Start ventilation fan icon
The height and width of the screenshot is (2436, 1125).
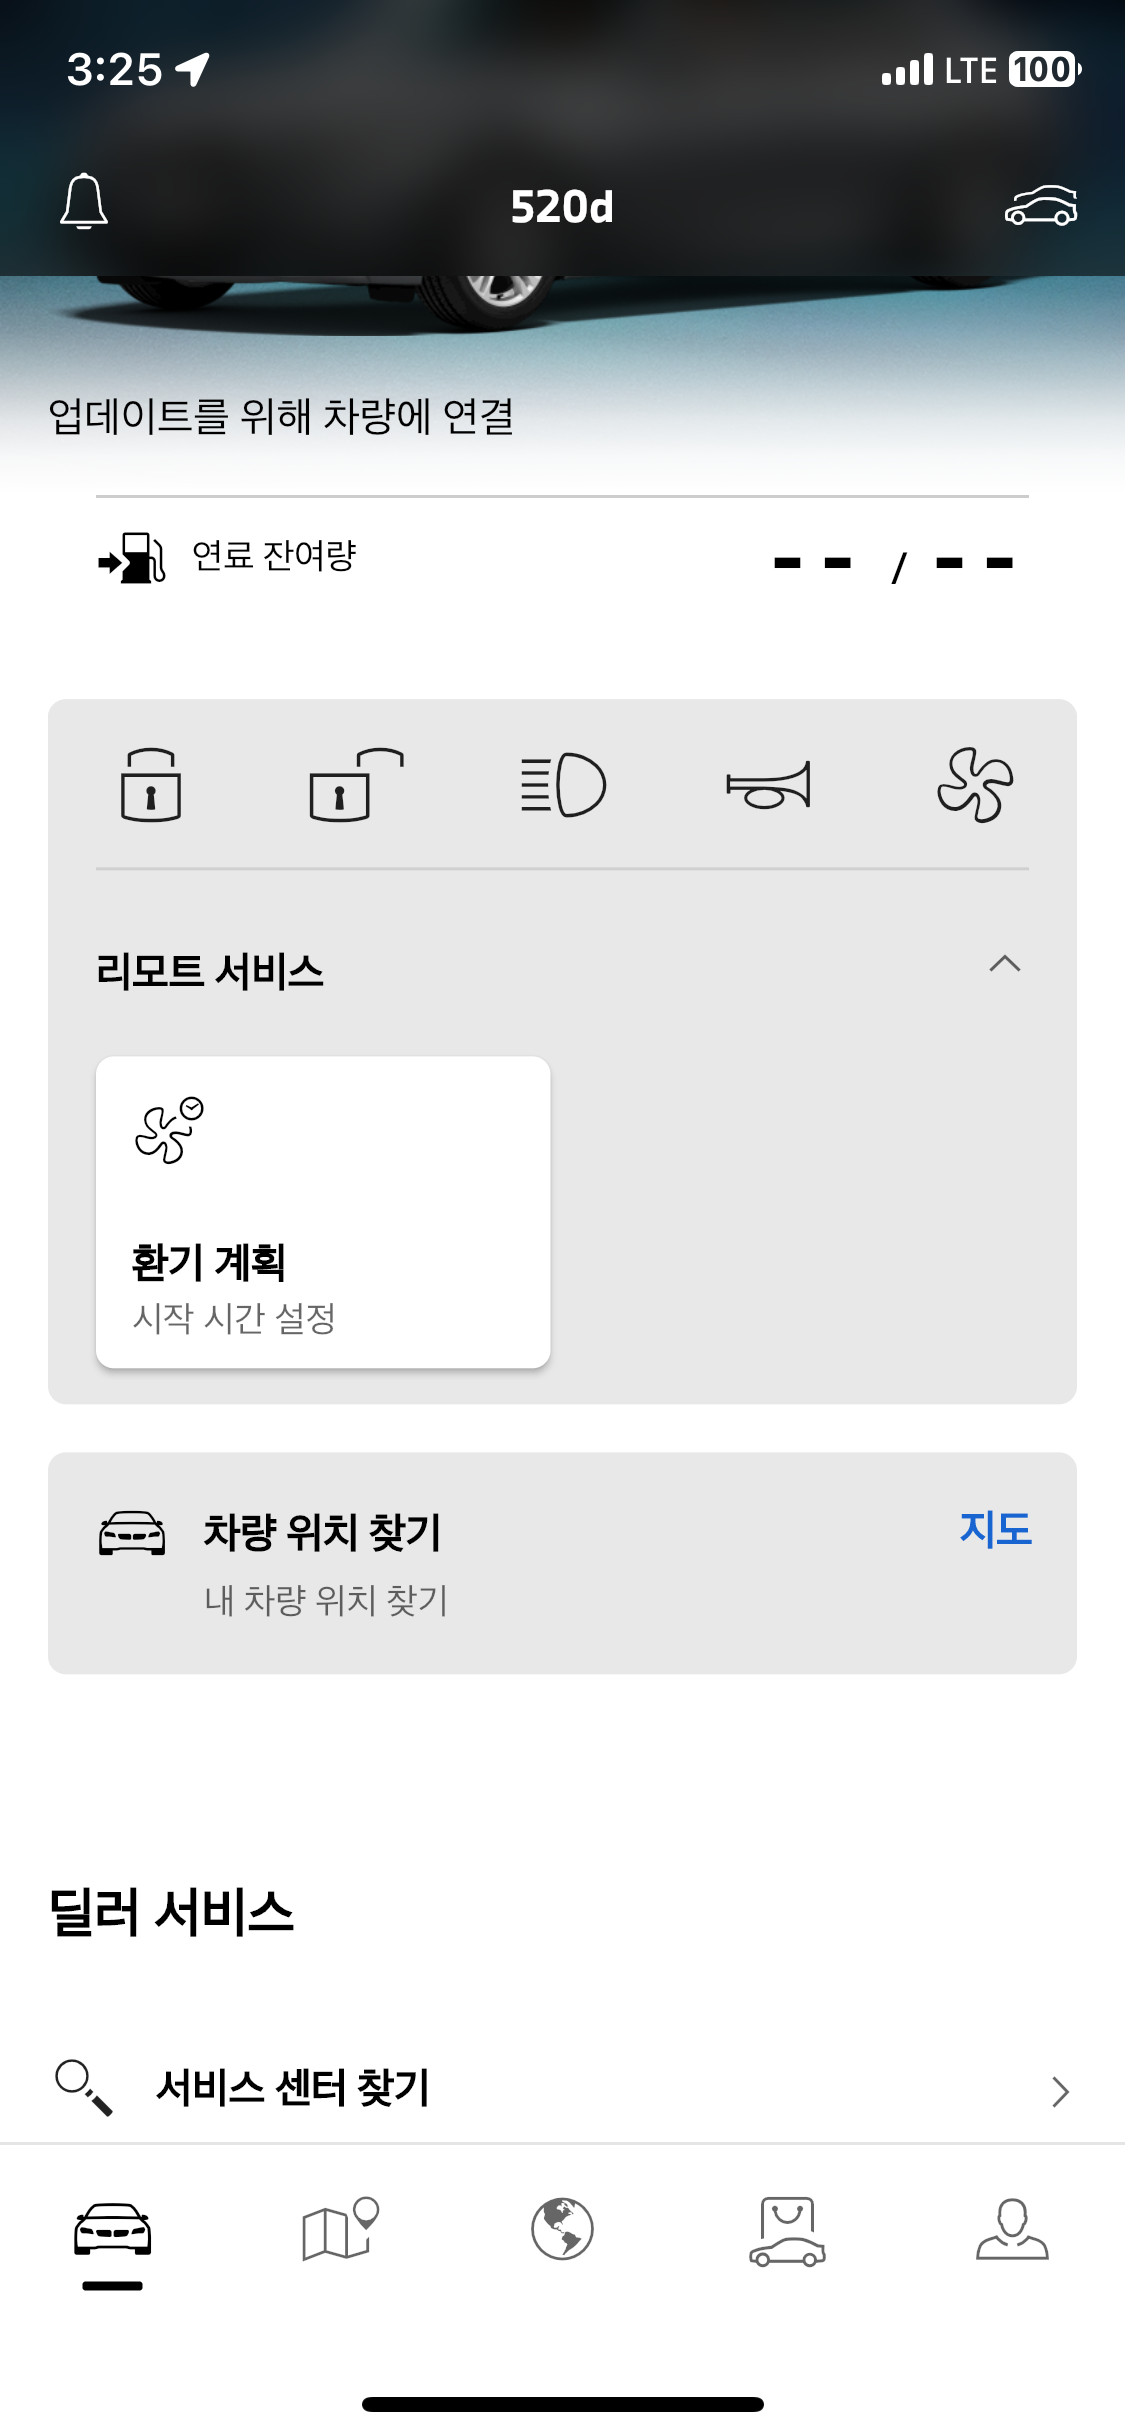974,785
